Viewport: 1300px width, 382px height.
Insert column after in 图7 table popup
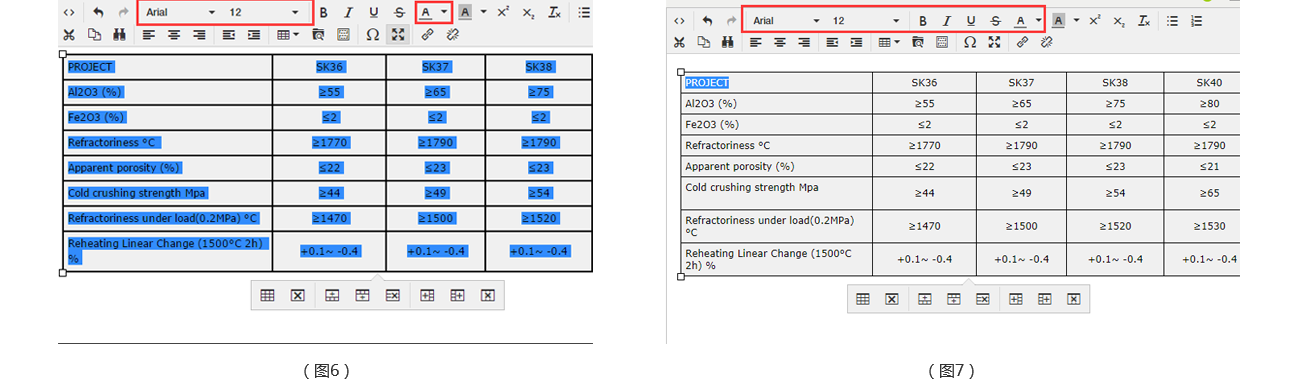point(1044,299)
